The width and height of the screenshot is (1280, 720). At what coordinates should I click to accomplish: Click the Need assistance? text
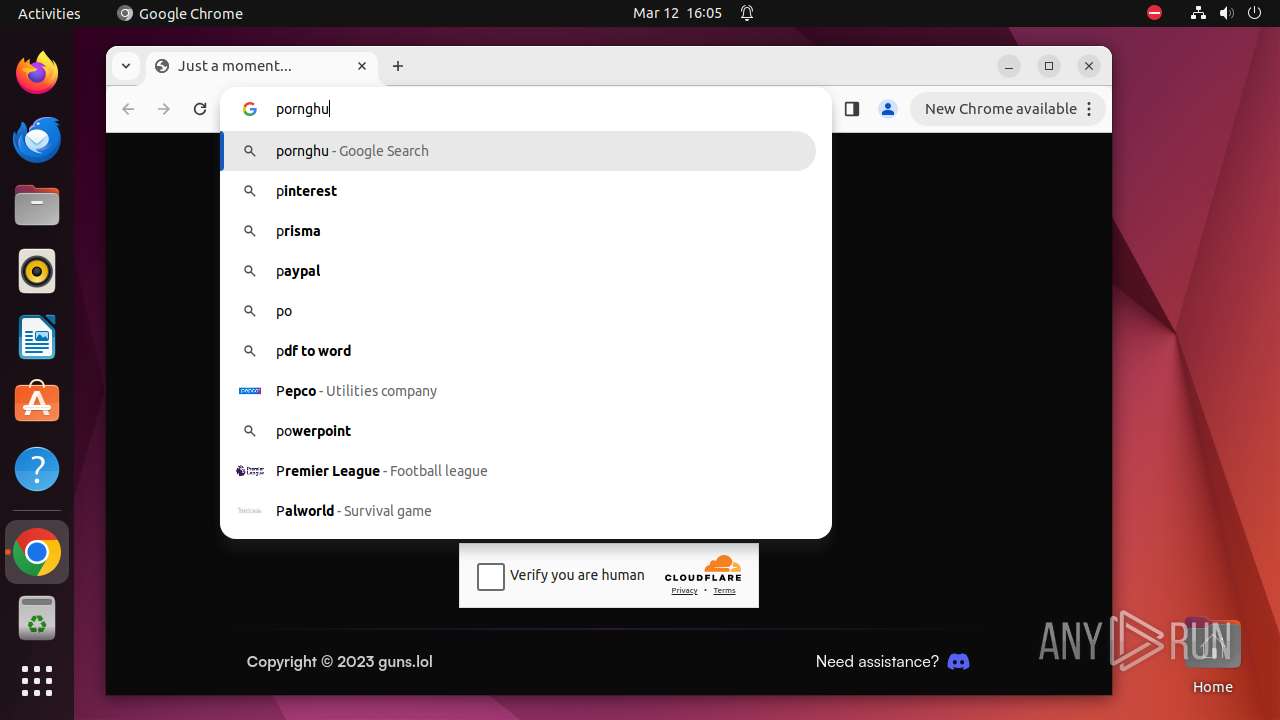click(x=877, y=661)
